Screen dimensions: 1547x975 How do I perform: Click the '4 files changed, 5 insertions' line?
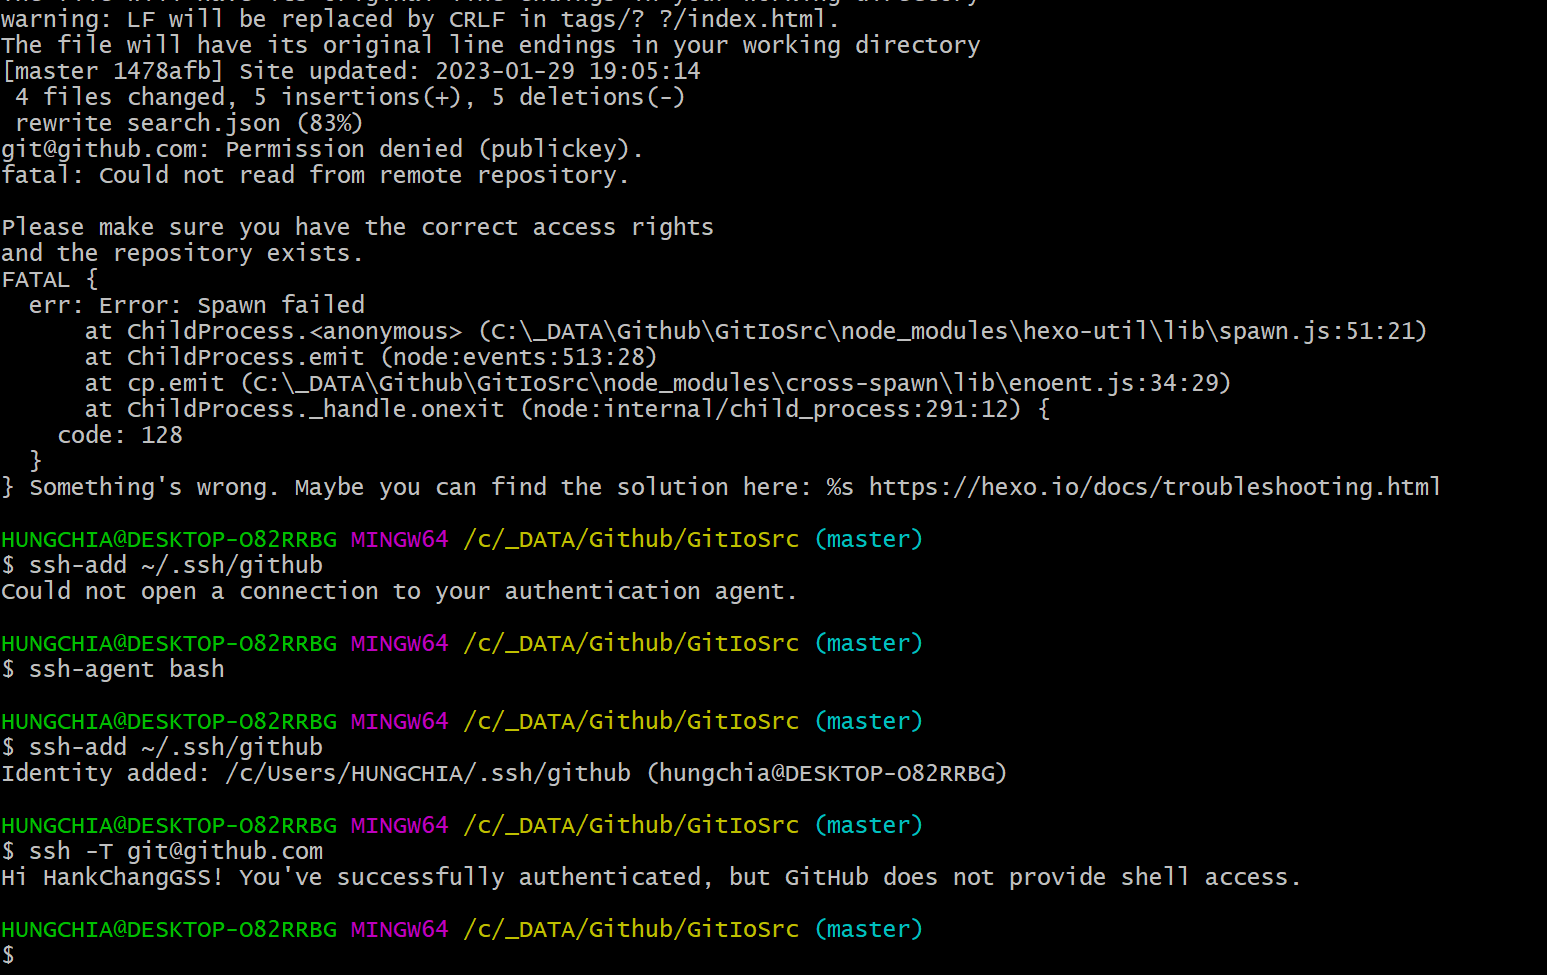pyautogui.click(x=350, y=97)
